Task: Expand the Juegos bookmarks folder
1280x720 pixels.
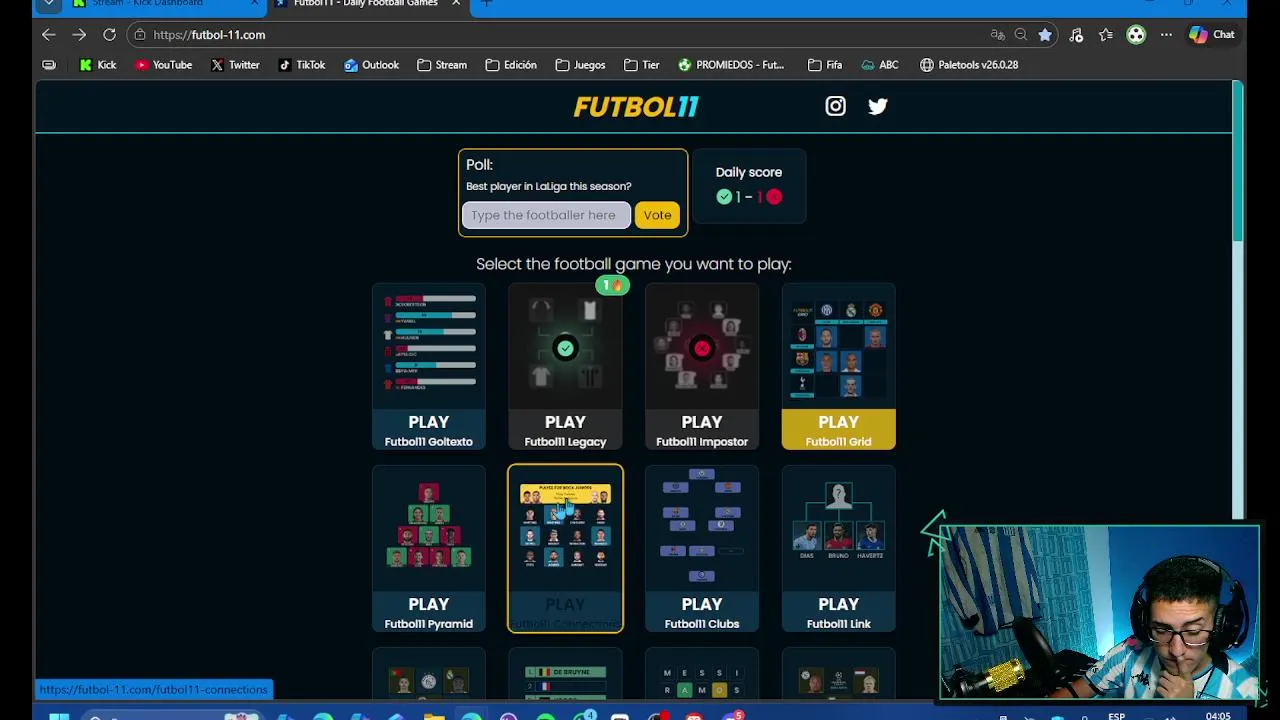Action: point(580,65)
